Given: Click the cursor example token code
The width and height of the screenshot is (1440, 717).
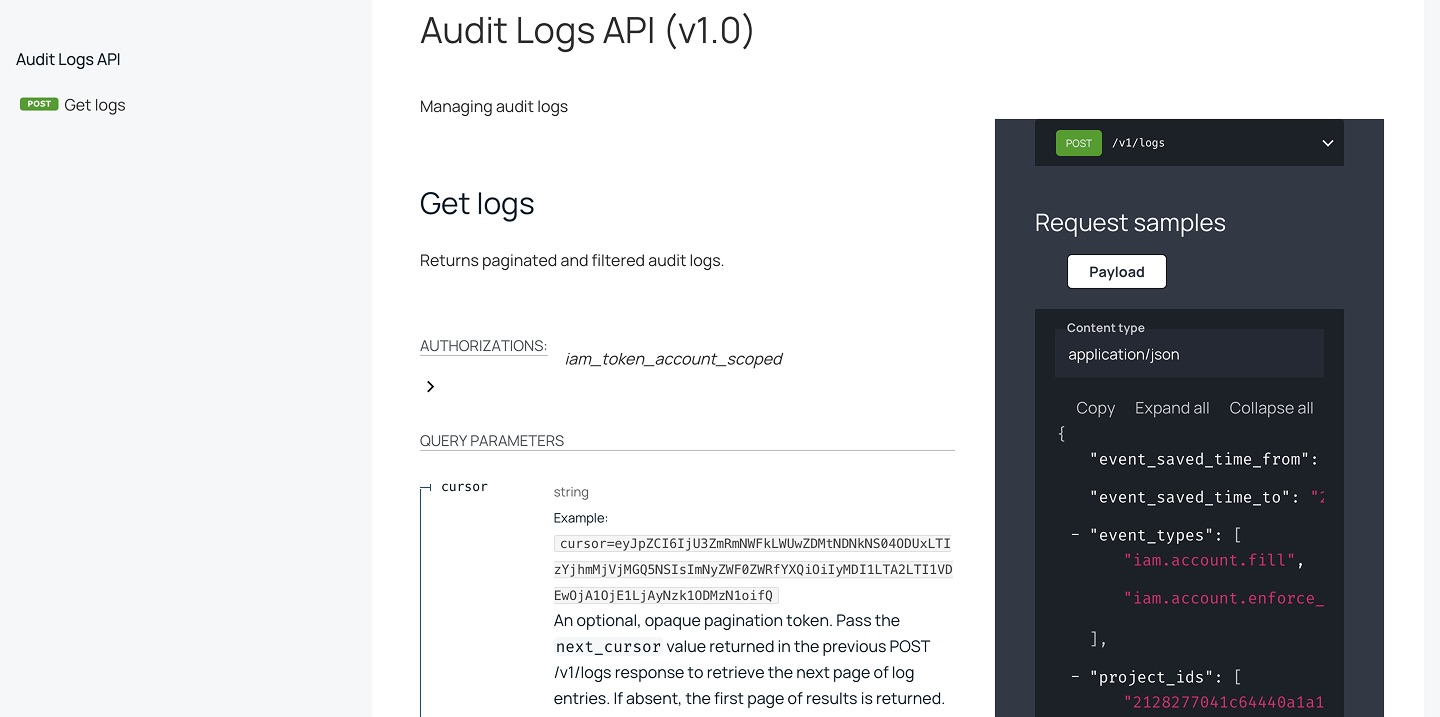Looking at the screenshot, I should coord(752,569).
